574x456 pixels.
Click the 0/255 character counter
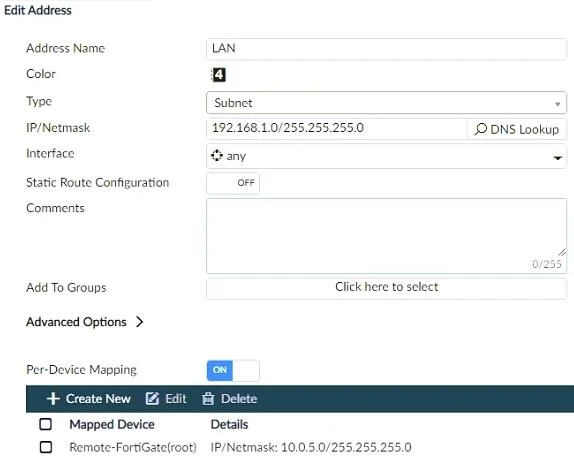click(547, 264)
